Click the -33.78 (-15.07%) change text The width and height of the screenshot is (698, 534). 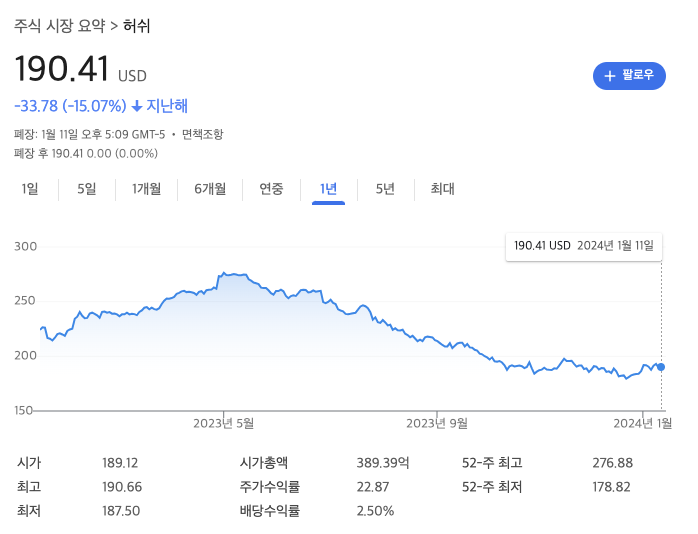tap(70, 106)
